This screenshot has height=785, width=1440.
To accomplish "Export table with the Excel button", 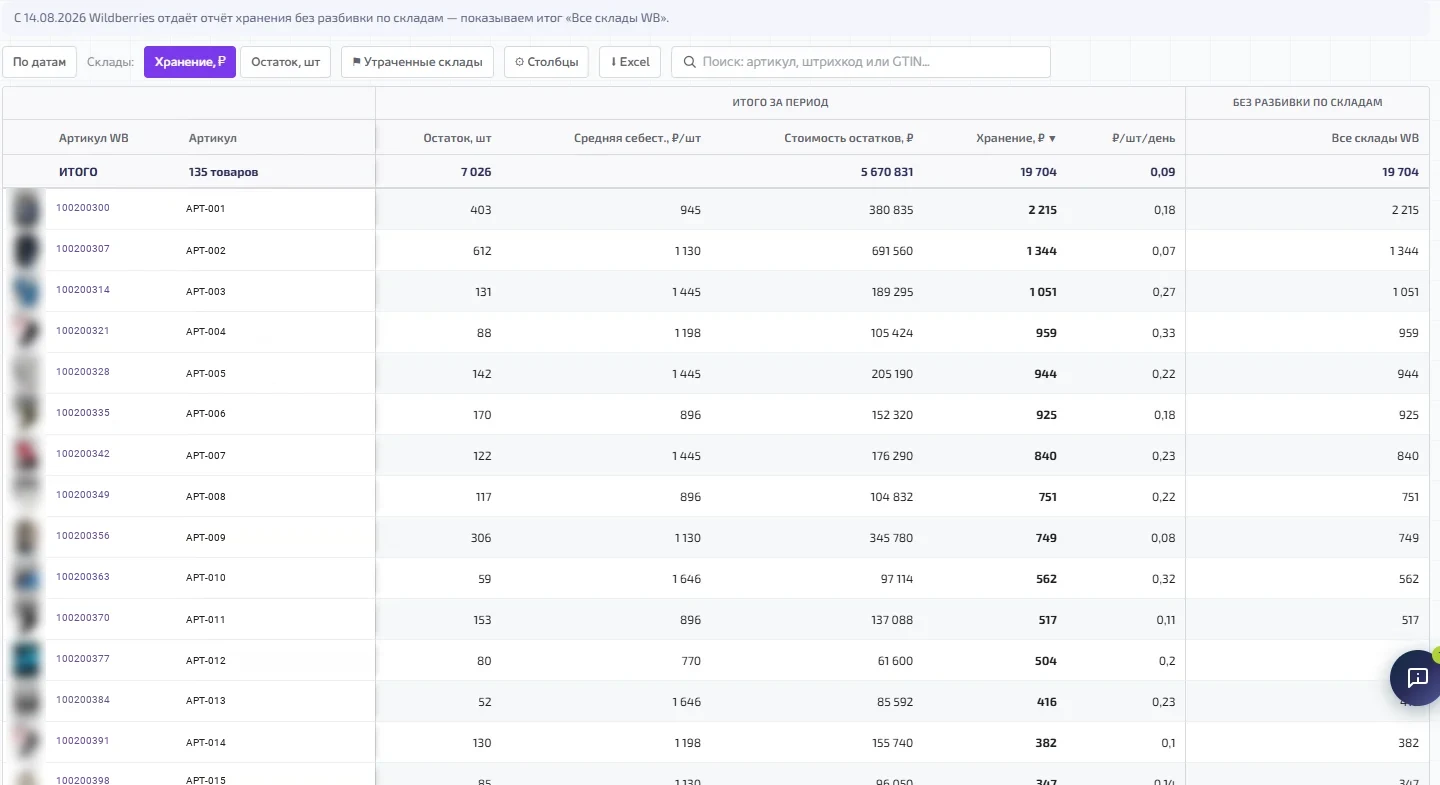I will (630, 62).
